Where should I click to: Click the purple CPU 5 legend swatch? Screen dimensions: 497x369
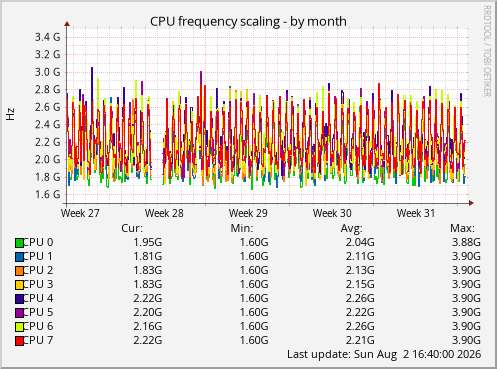point(19,313)
